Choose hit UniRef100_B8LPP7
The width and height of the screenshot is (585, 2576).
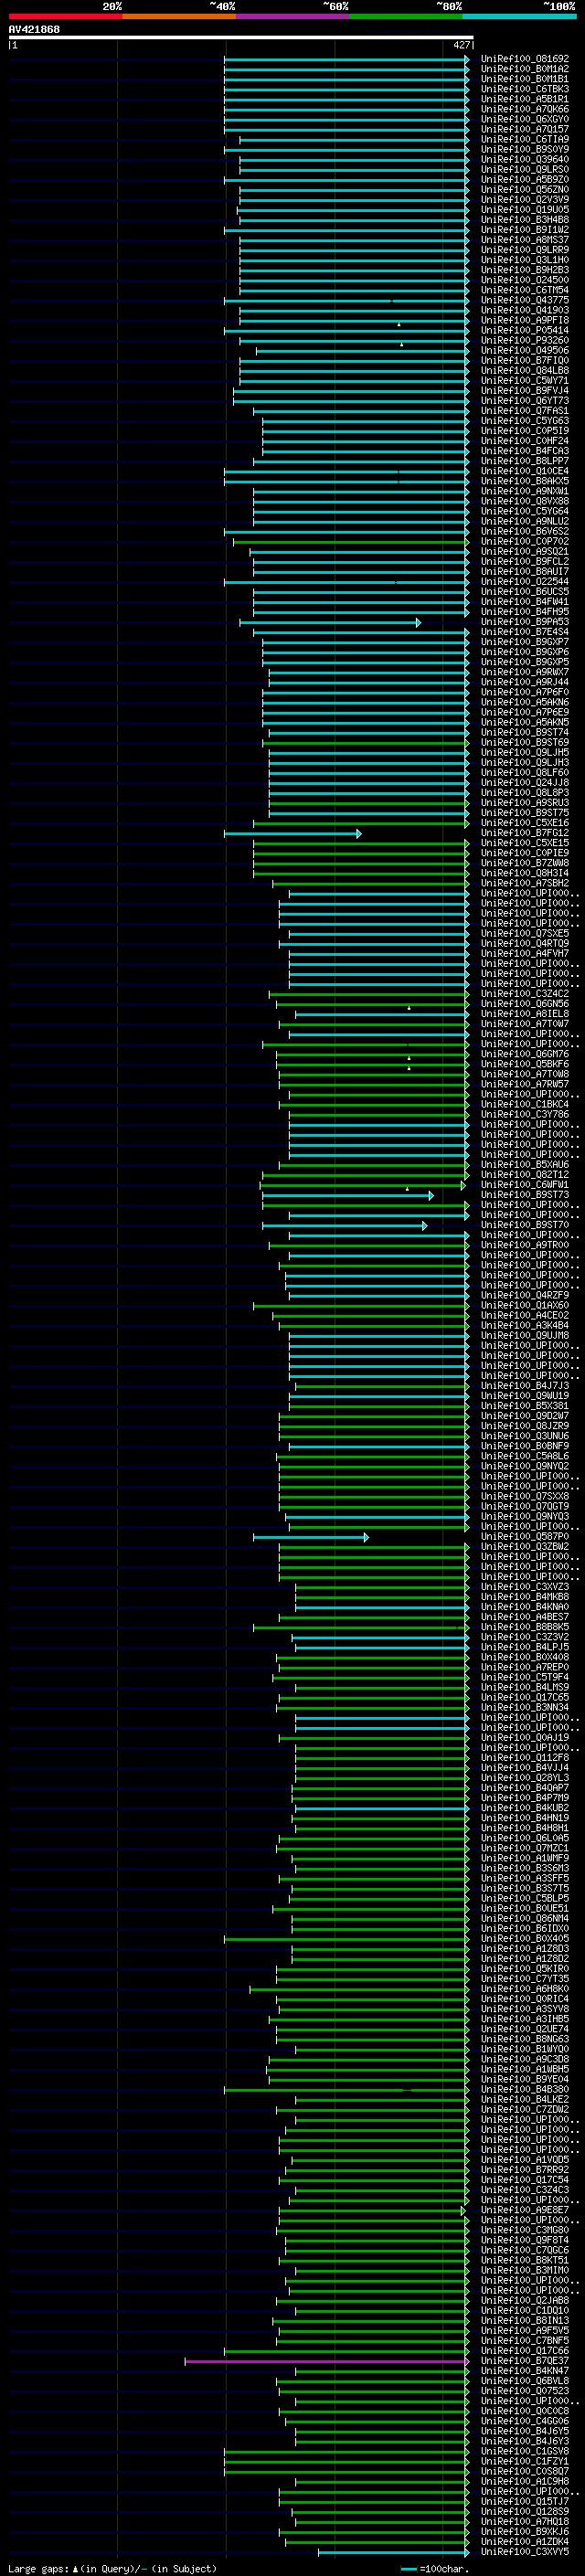(x=524, y=461)
